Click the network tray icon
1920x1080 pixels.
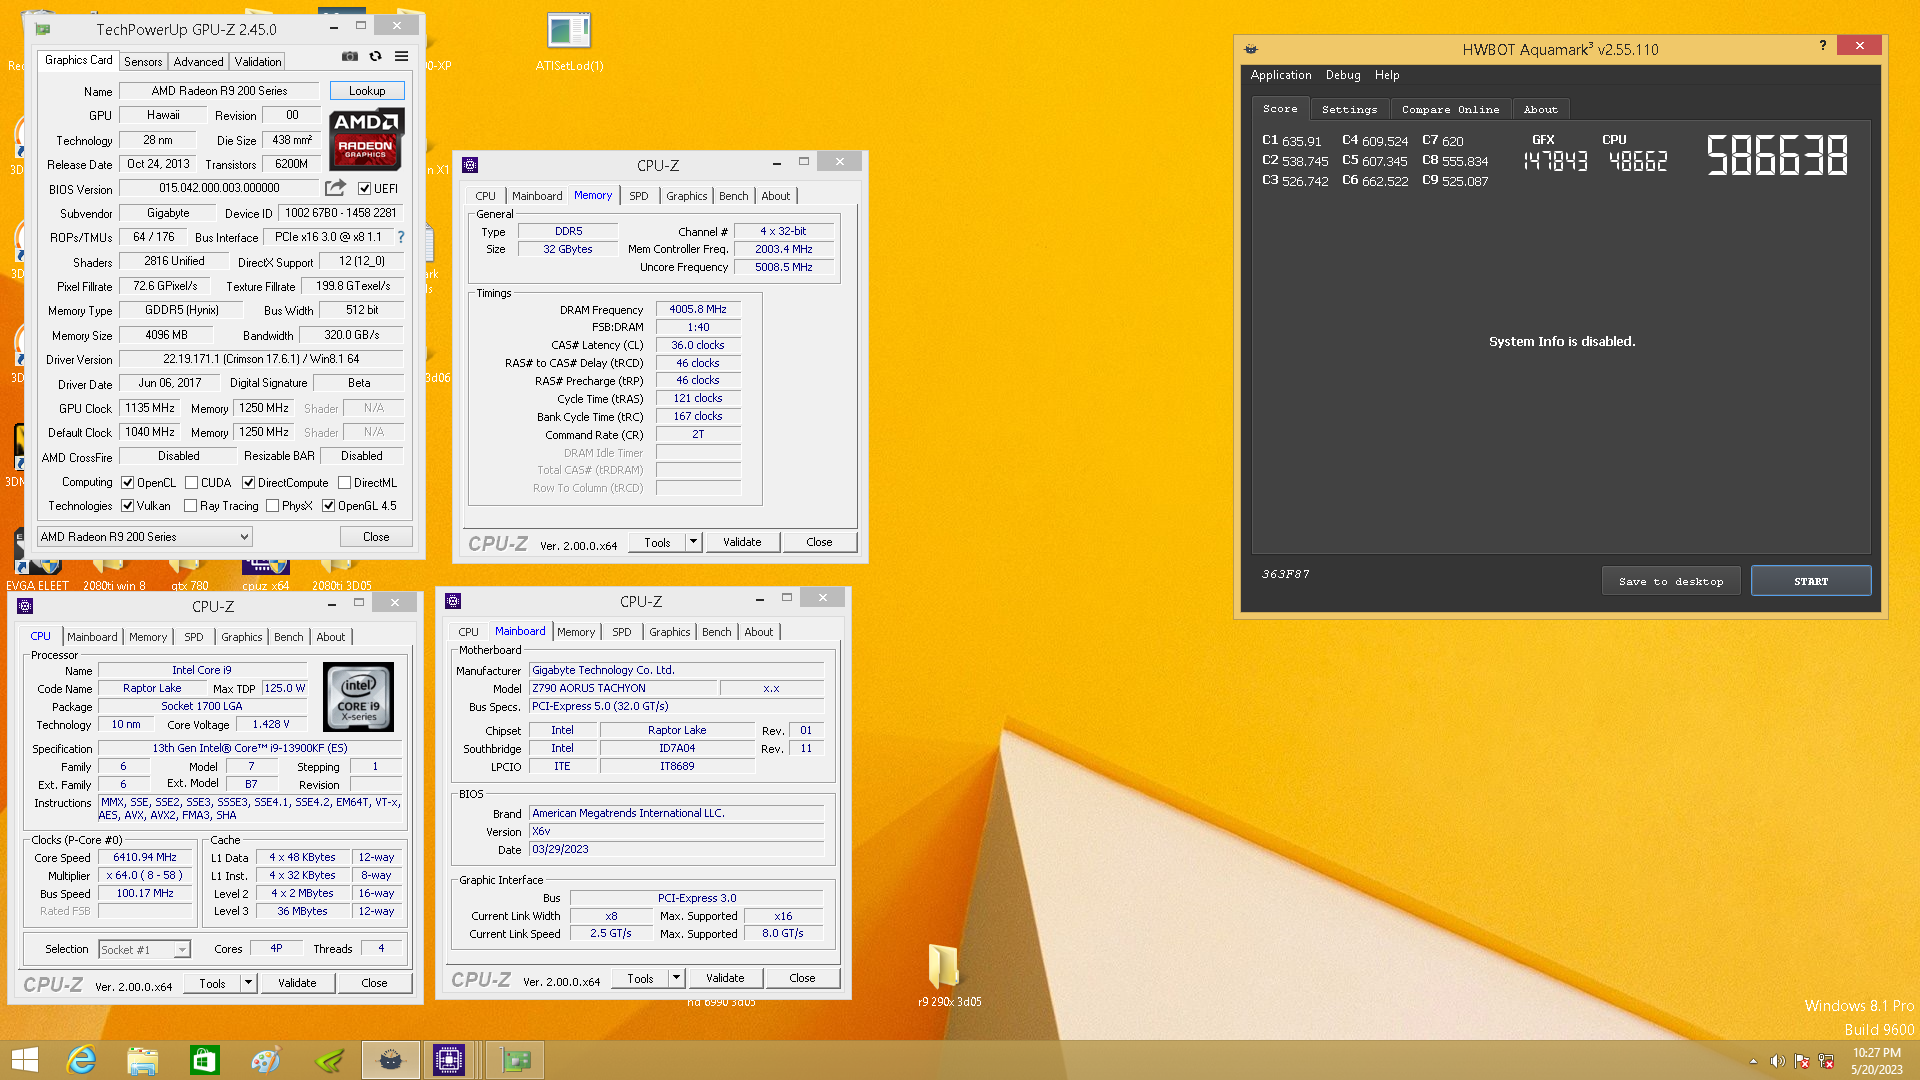point(1826,1061)
